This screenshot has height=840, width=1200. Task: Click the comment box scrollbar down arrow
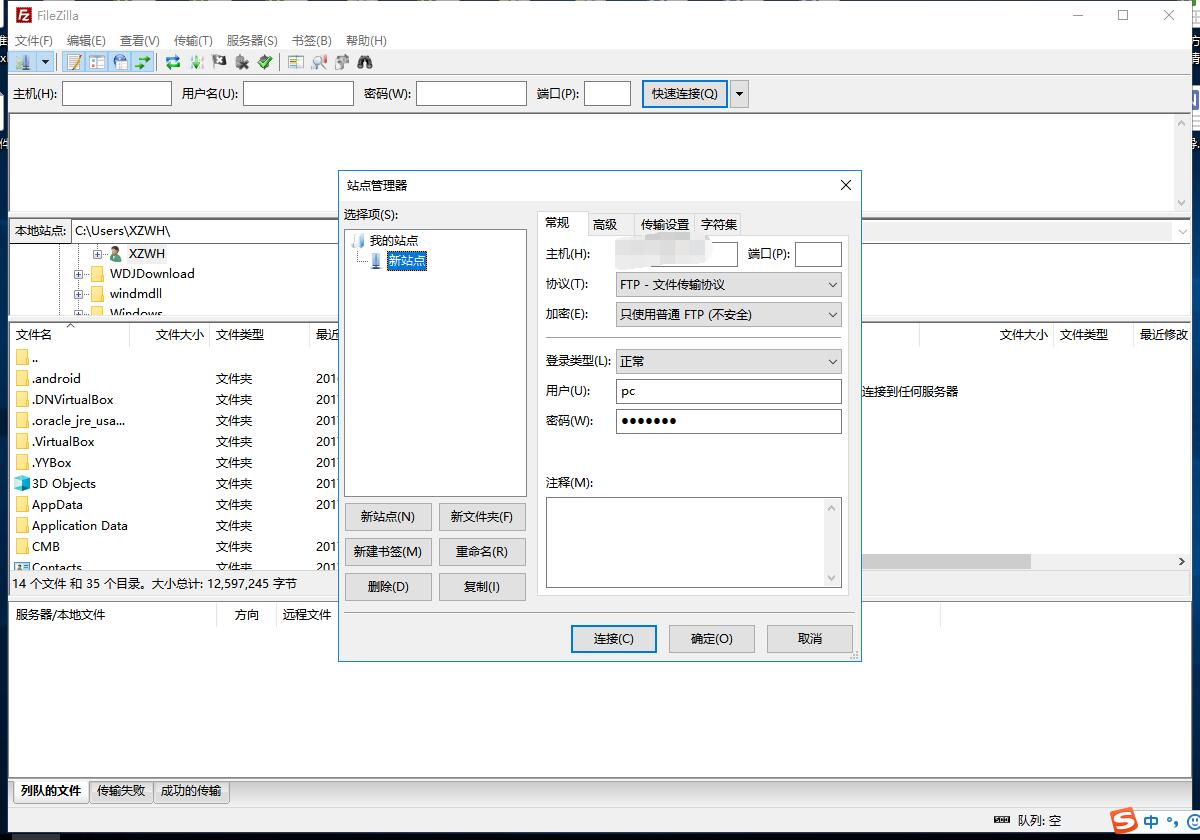point(833,577)
